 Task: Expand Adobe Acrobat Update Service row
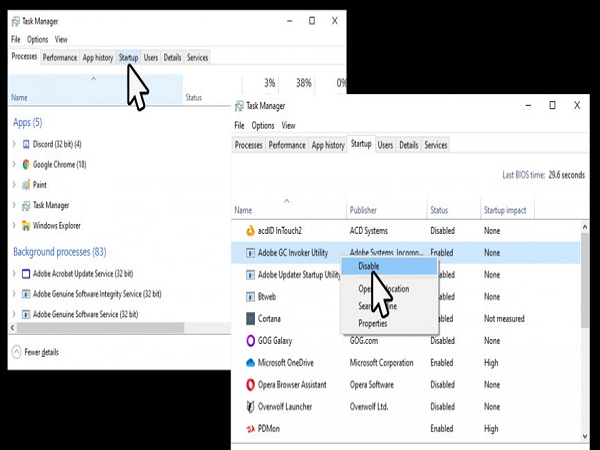14,274
